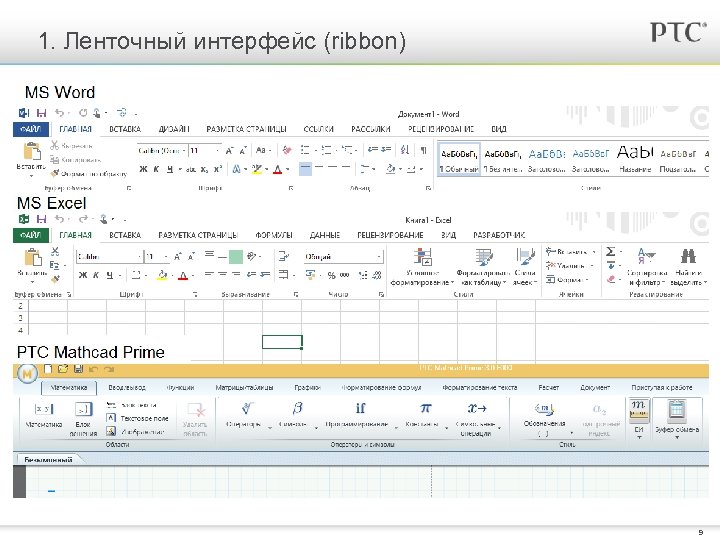720x540 pixels.
Task: Click the Excel Paste icon
Action: tap(33, 257)
